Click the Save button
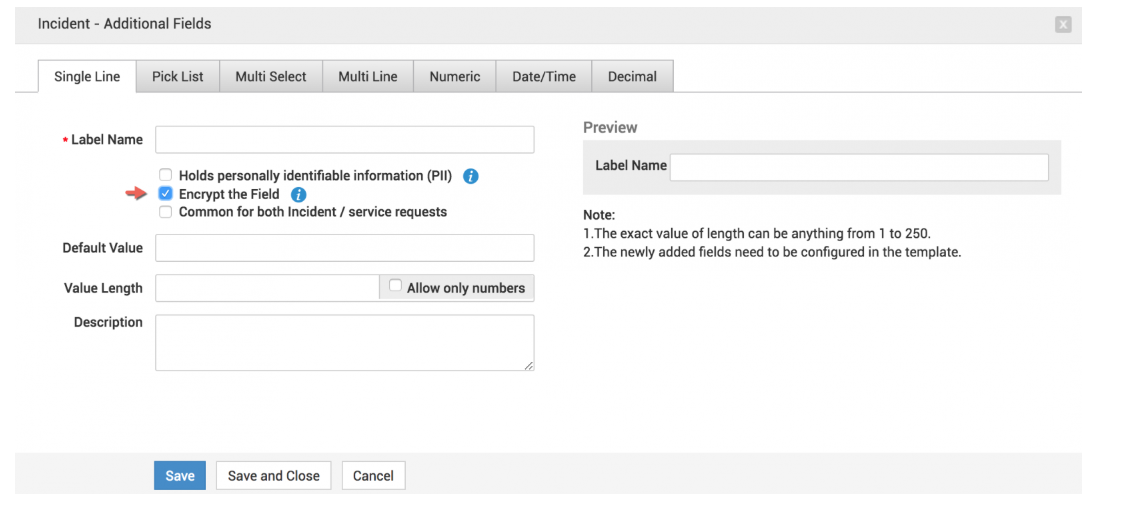Screen dimensions: 1131x507 point(180,476)
